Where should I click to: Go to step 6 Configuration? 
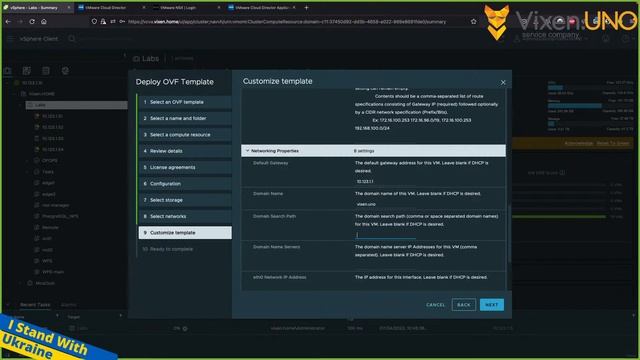185,184
